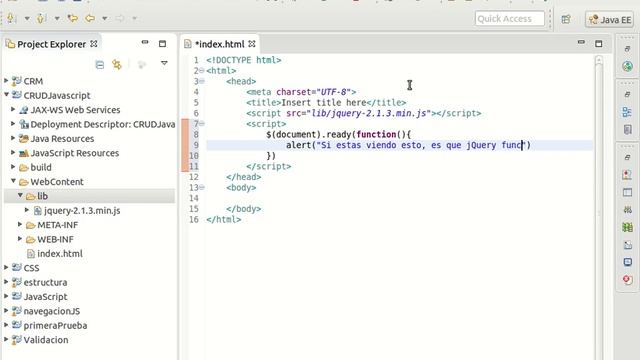Viewport: 640px width, 360px height.
Task: Close the Project Explorer view
Action: pyautogui.click(x=94, y=44)
